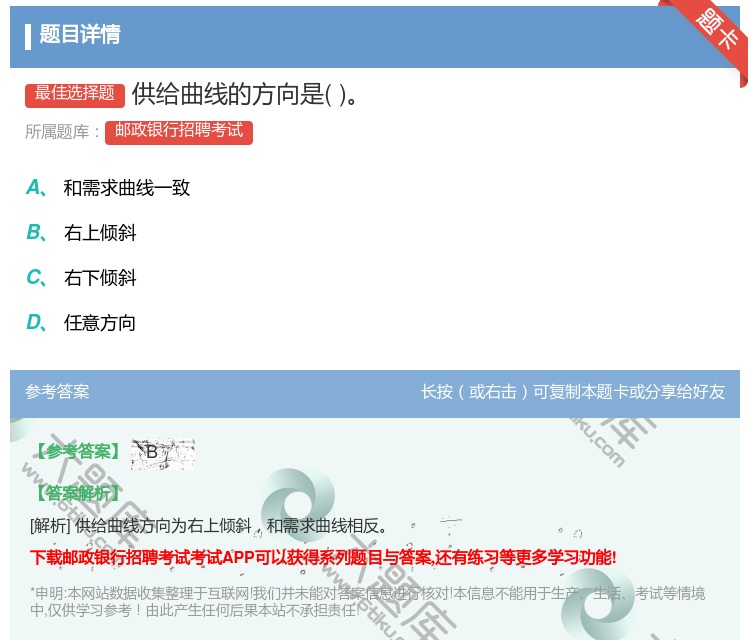Select option A 和需求曲线一致
750x640 pixels.
coord(108,188)
